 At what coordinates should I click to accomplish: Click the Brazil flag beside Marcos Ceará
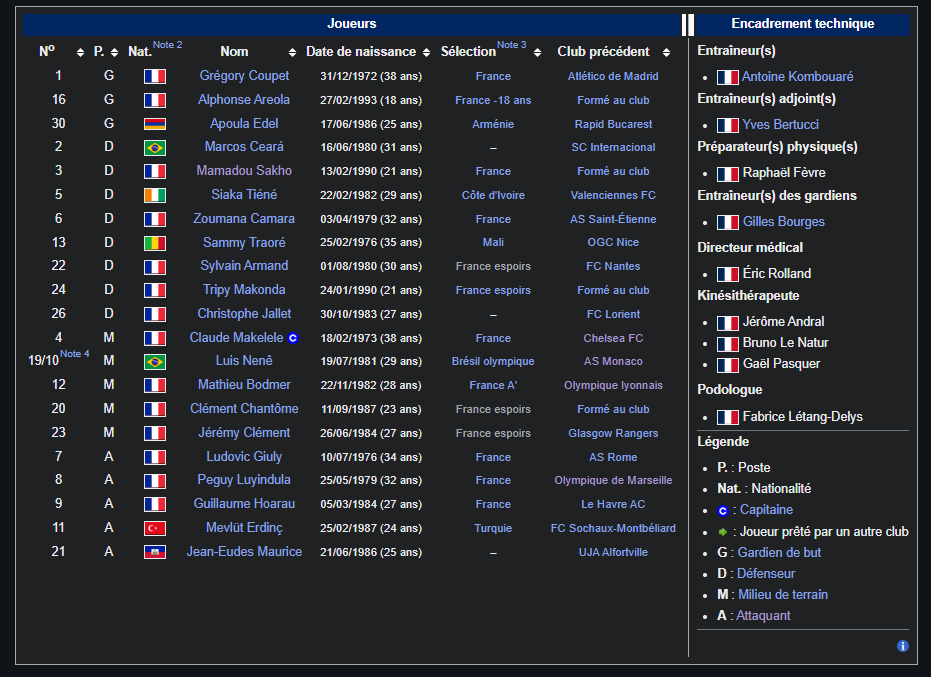click(155, 147)
